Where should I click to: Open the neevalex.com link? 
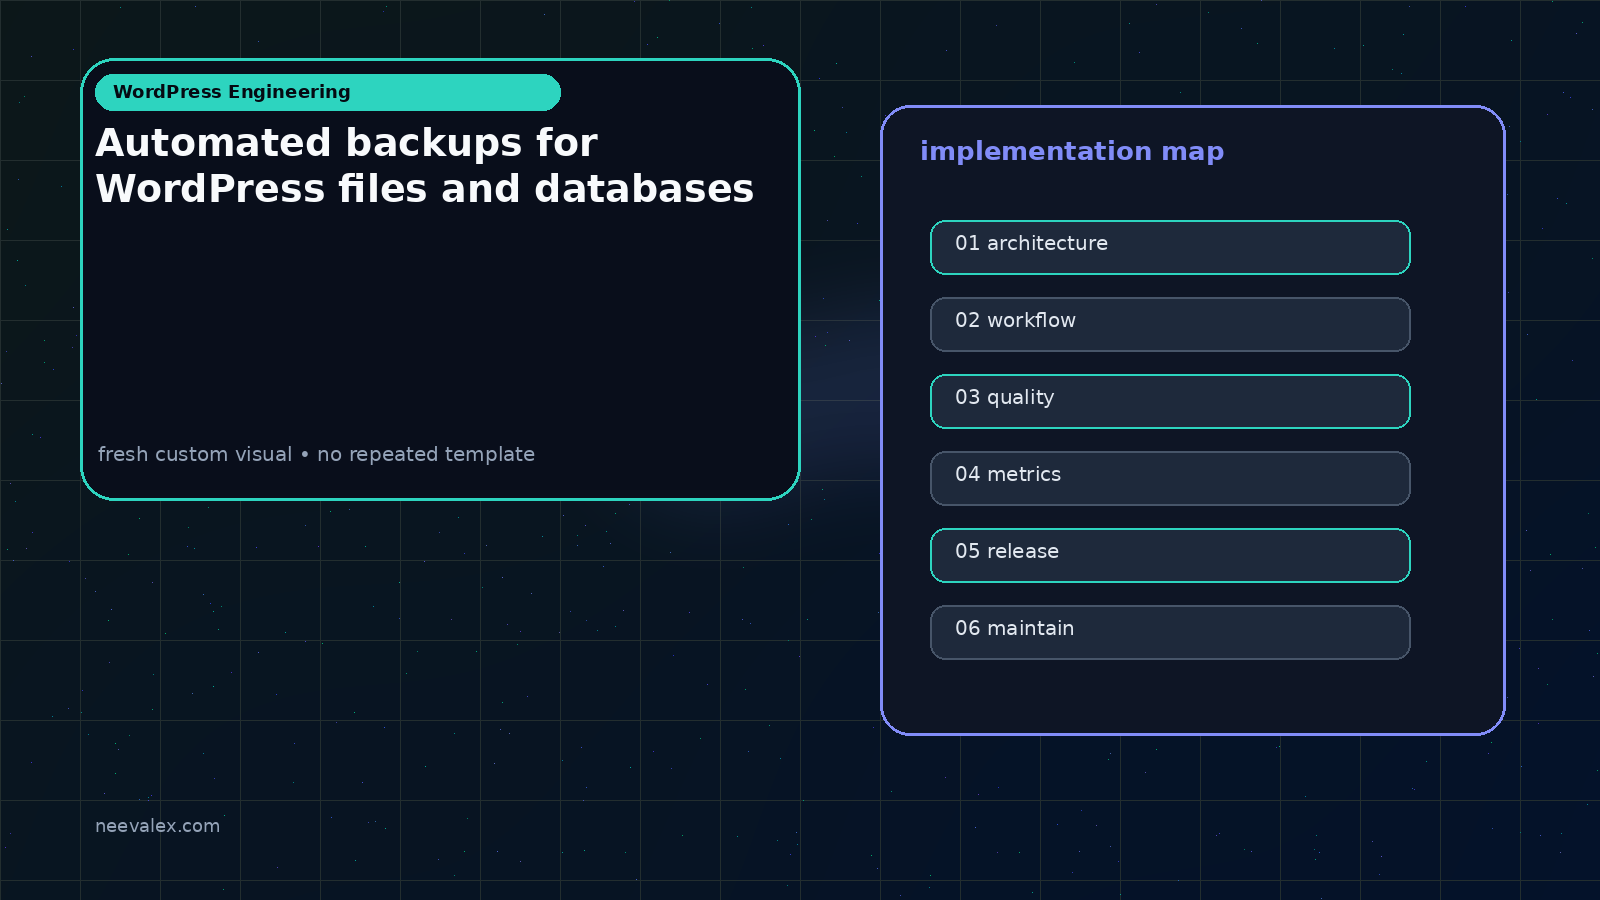tap(157, 826)
